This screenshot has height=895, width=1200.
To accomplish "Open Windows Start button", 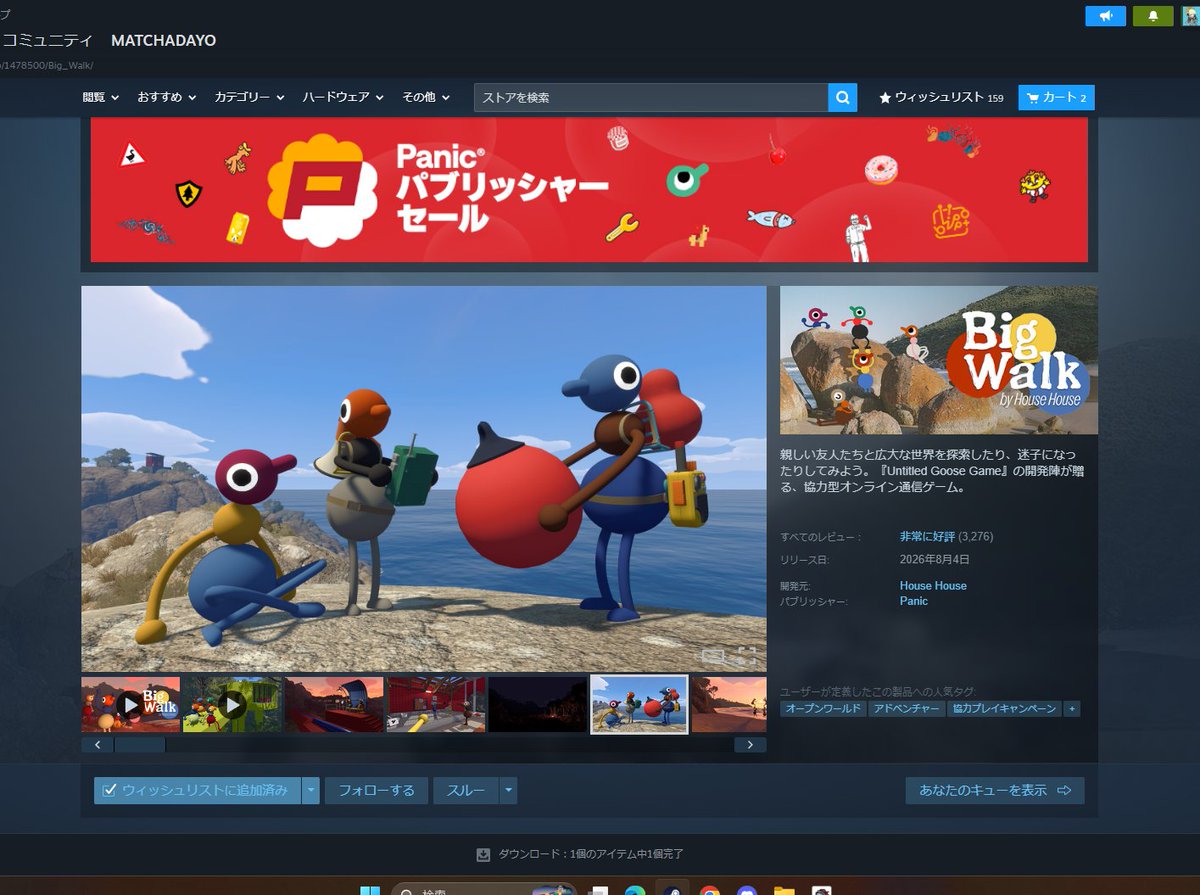I will tap(370, 890).
